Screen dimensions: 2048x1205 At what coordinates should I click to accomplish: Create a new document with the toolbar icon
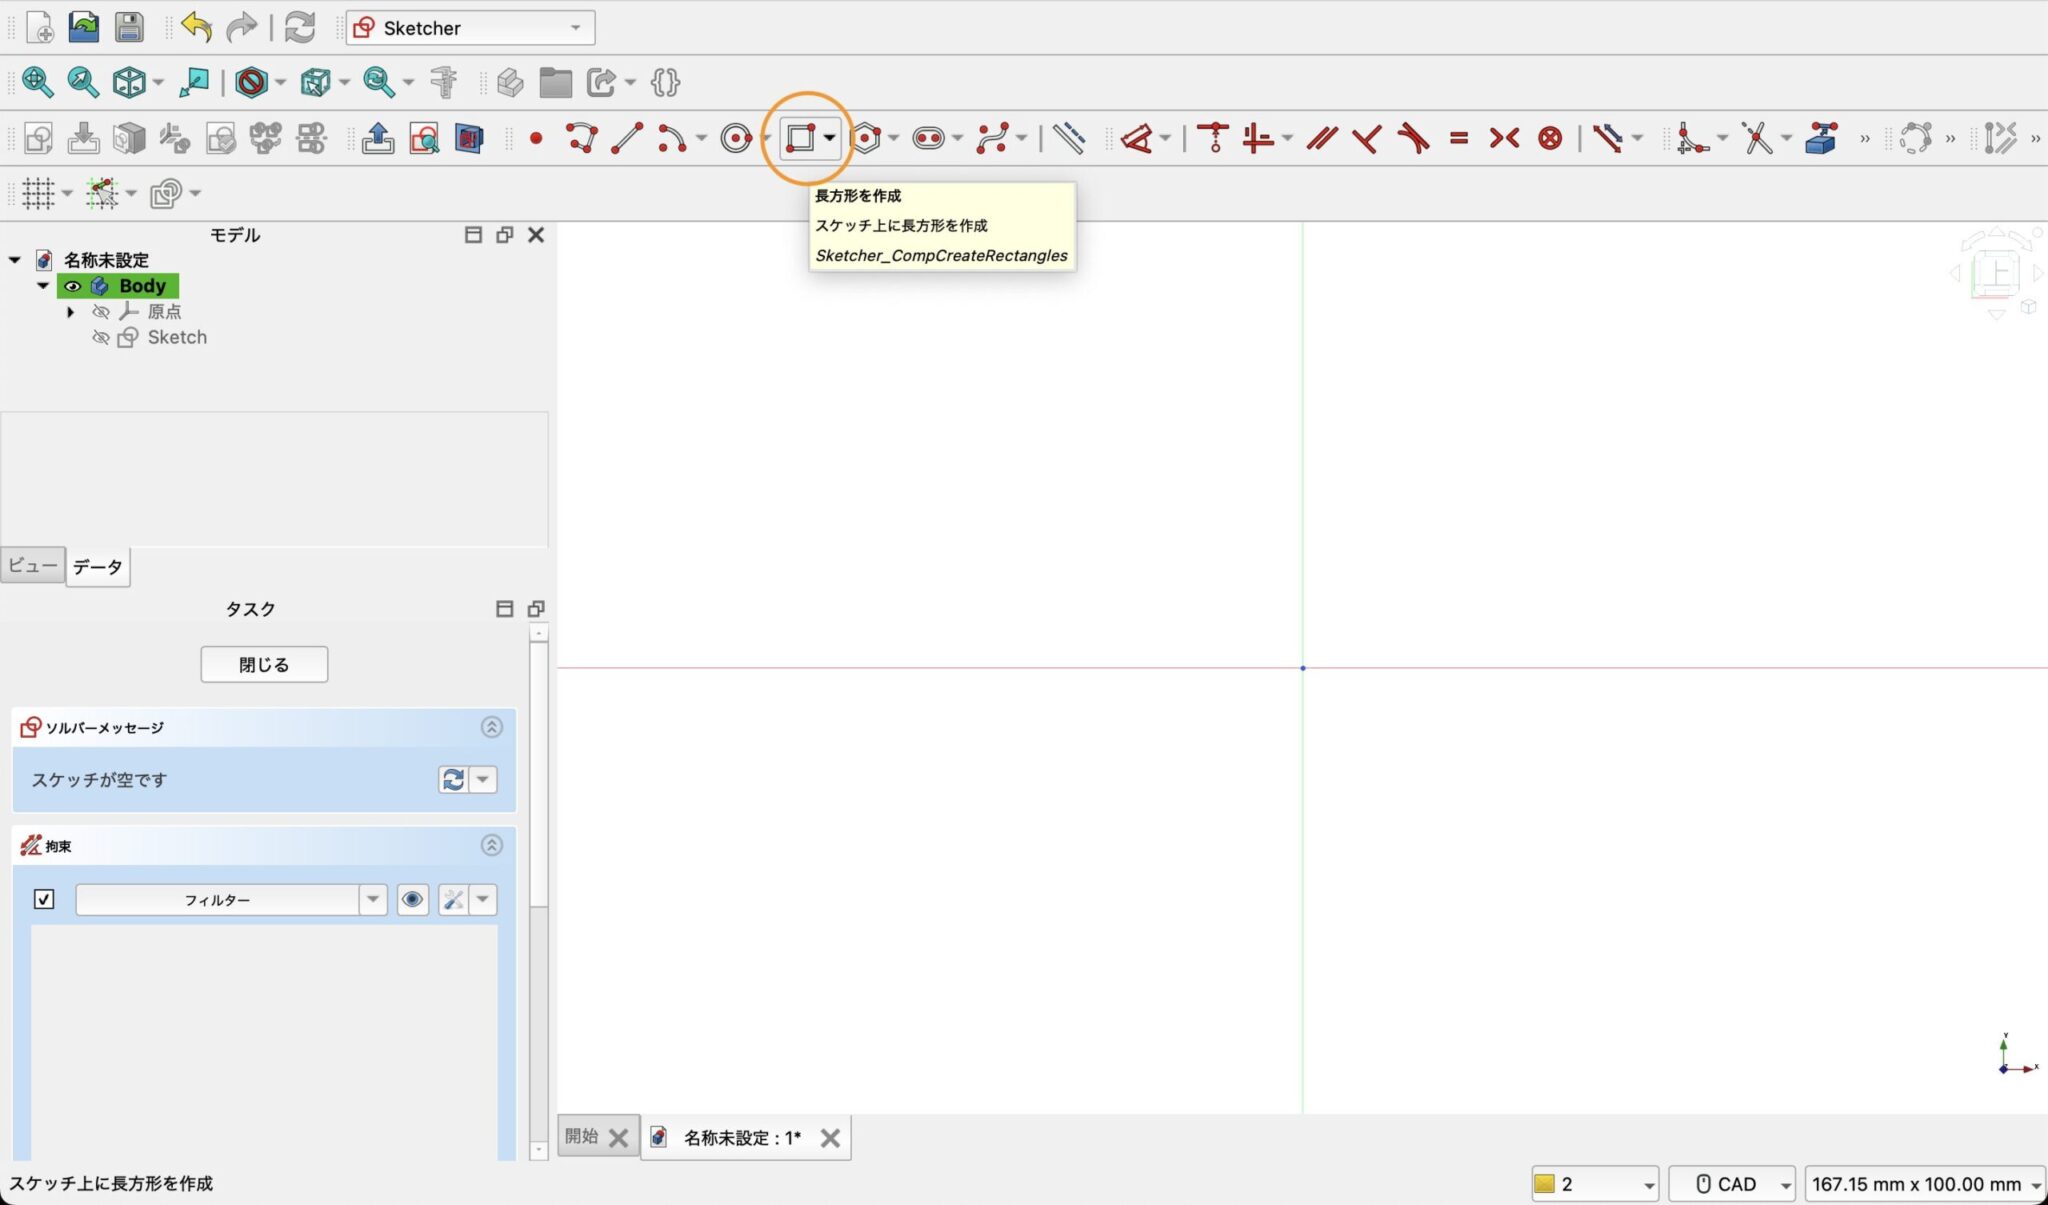[x=39, y=28]
